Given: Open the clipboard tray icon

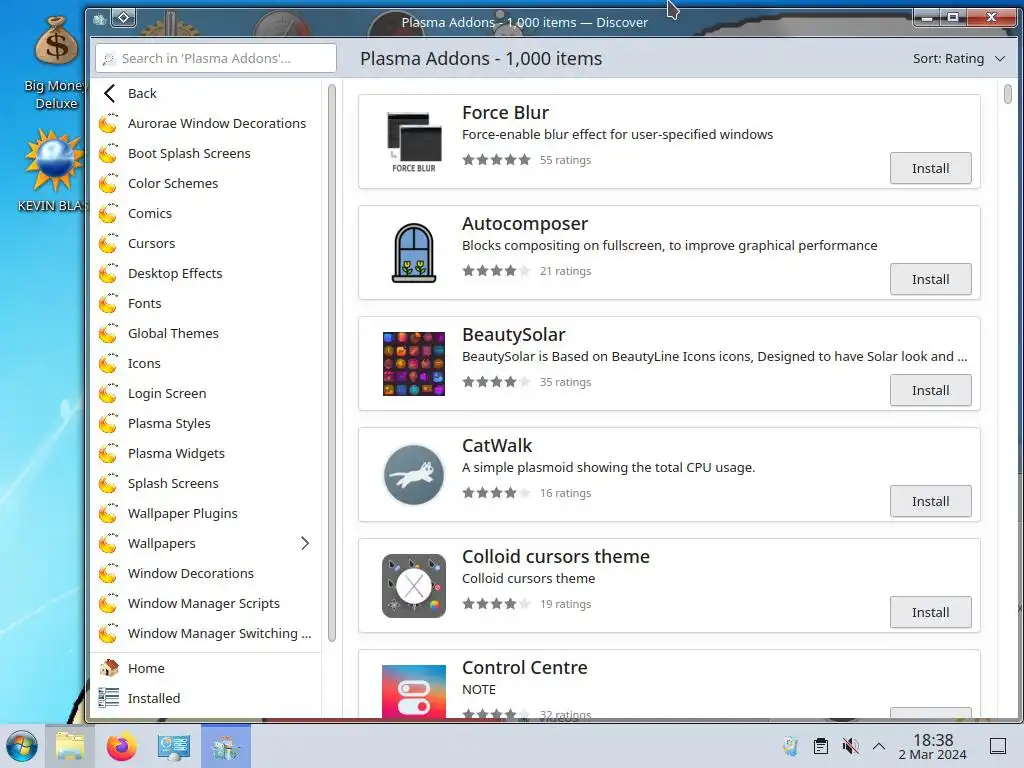Looking at the screenshot, I should point(820,746).
